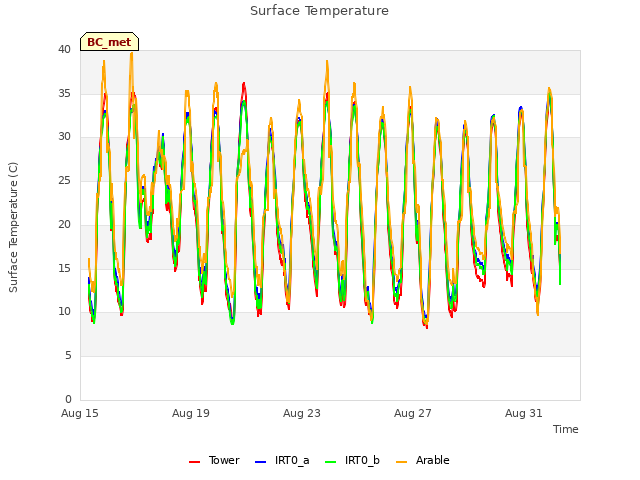
Task: Click the orange Arable legend color marker
Action: 401,462
